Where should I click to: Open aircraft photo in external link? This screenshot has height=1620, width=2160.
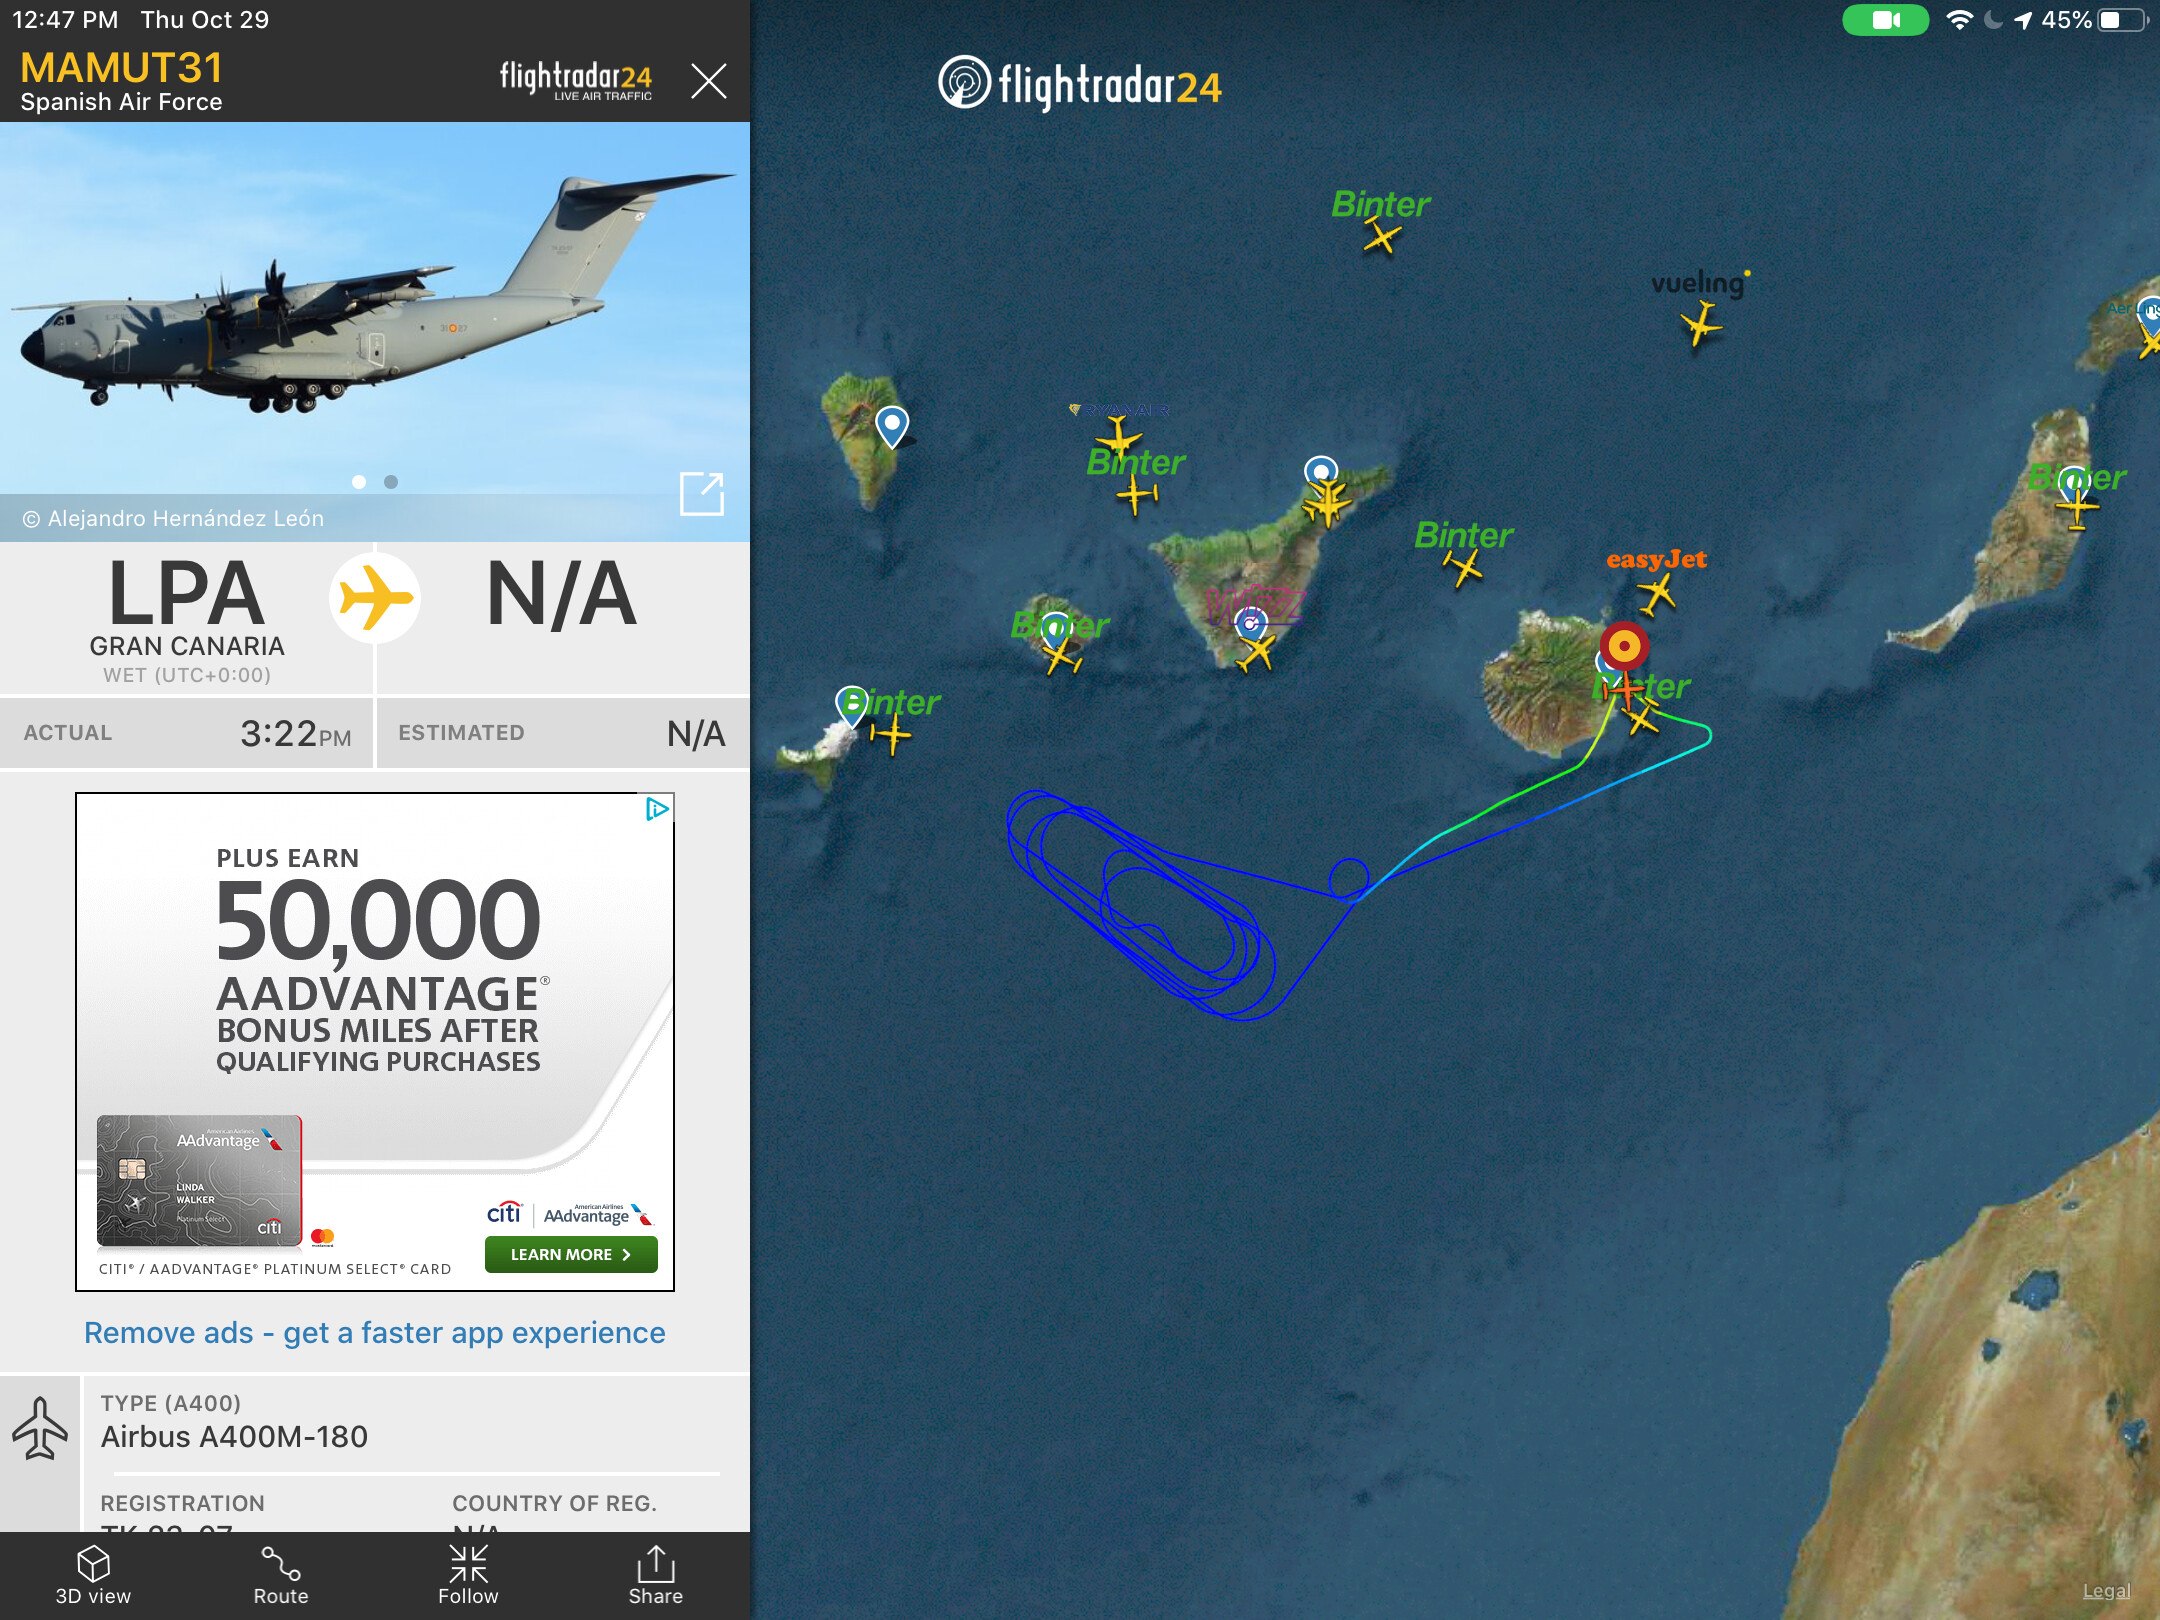tap(702, 493)
